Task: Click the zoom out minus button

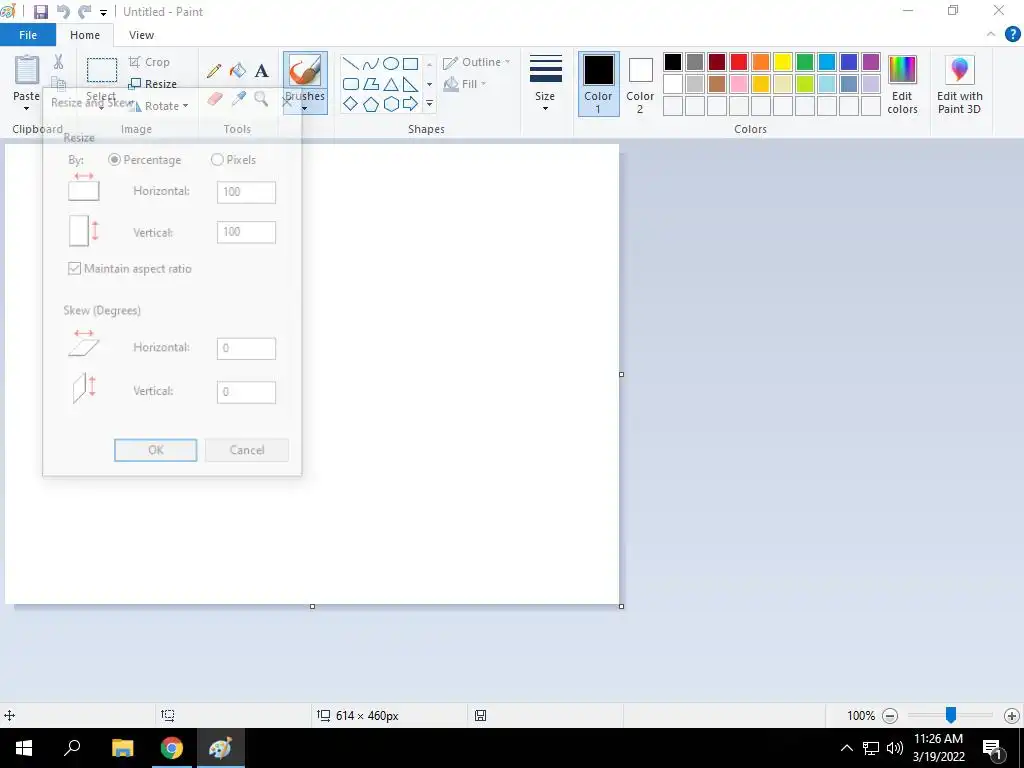Action: tap(890, 716)
